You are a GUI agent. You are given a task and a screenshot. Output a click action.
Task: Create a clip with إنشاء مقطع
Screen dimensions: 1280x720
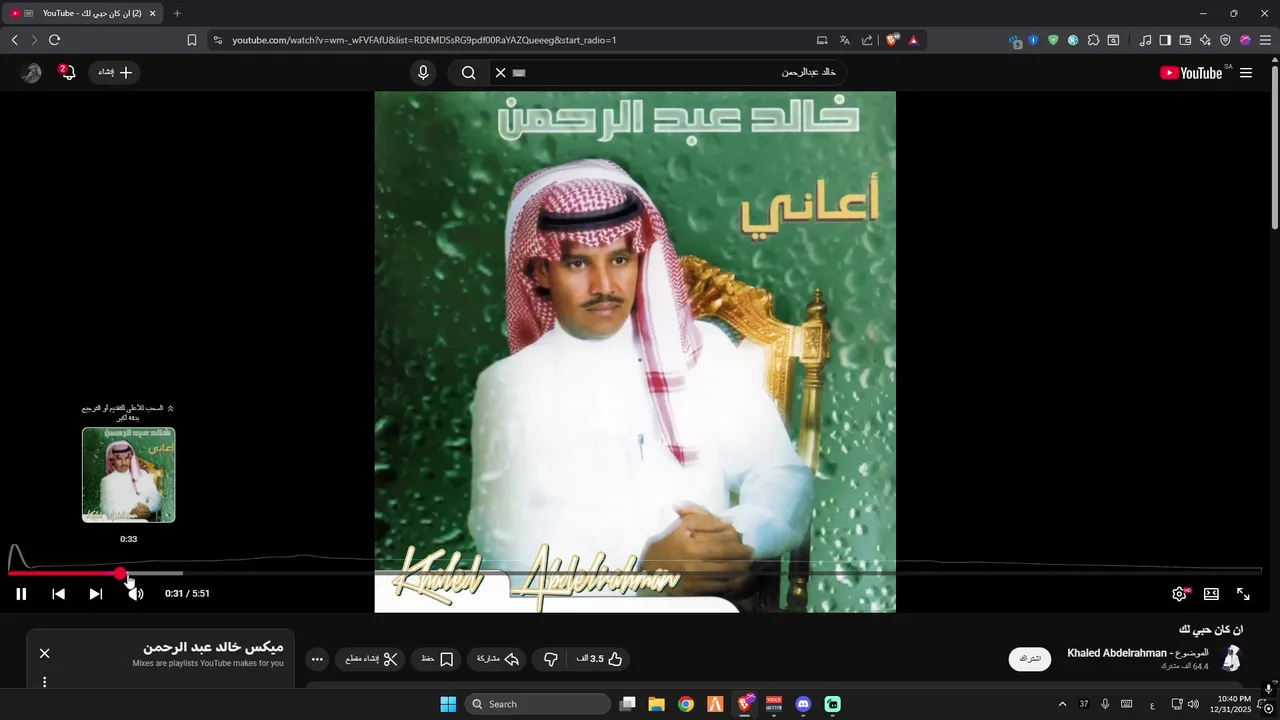click(x=372, y=659)
